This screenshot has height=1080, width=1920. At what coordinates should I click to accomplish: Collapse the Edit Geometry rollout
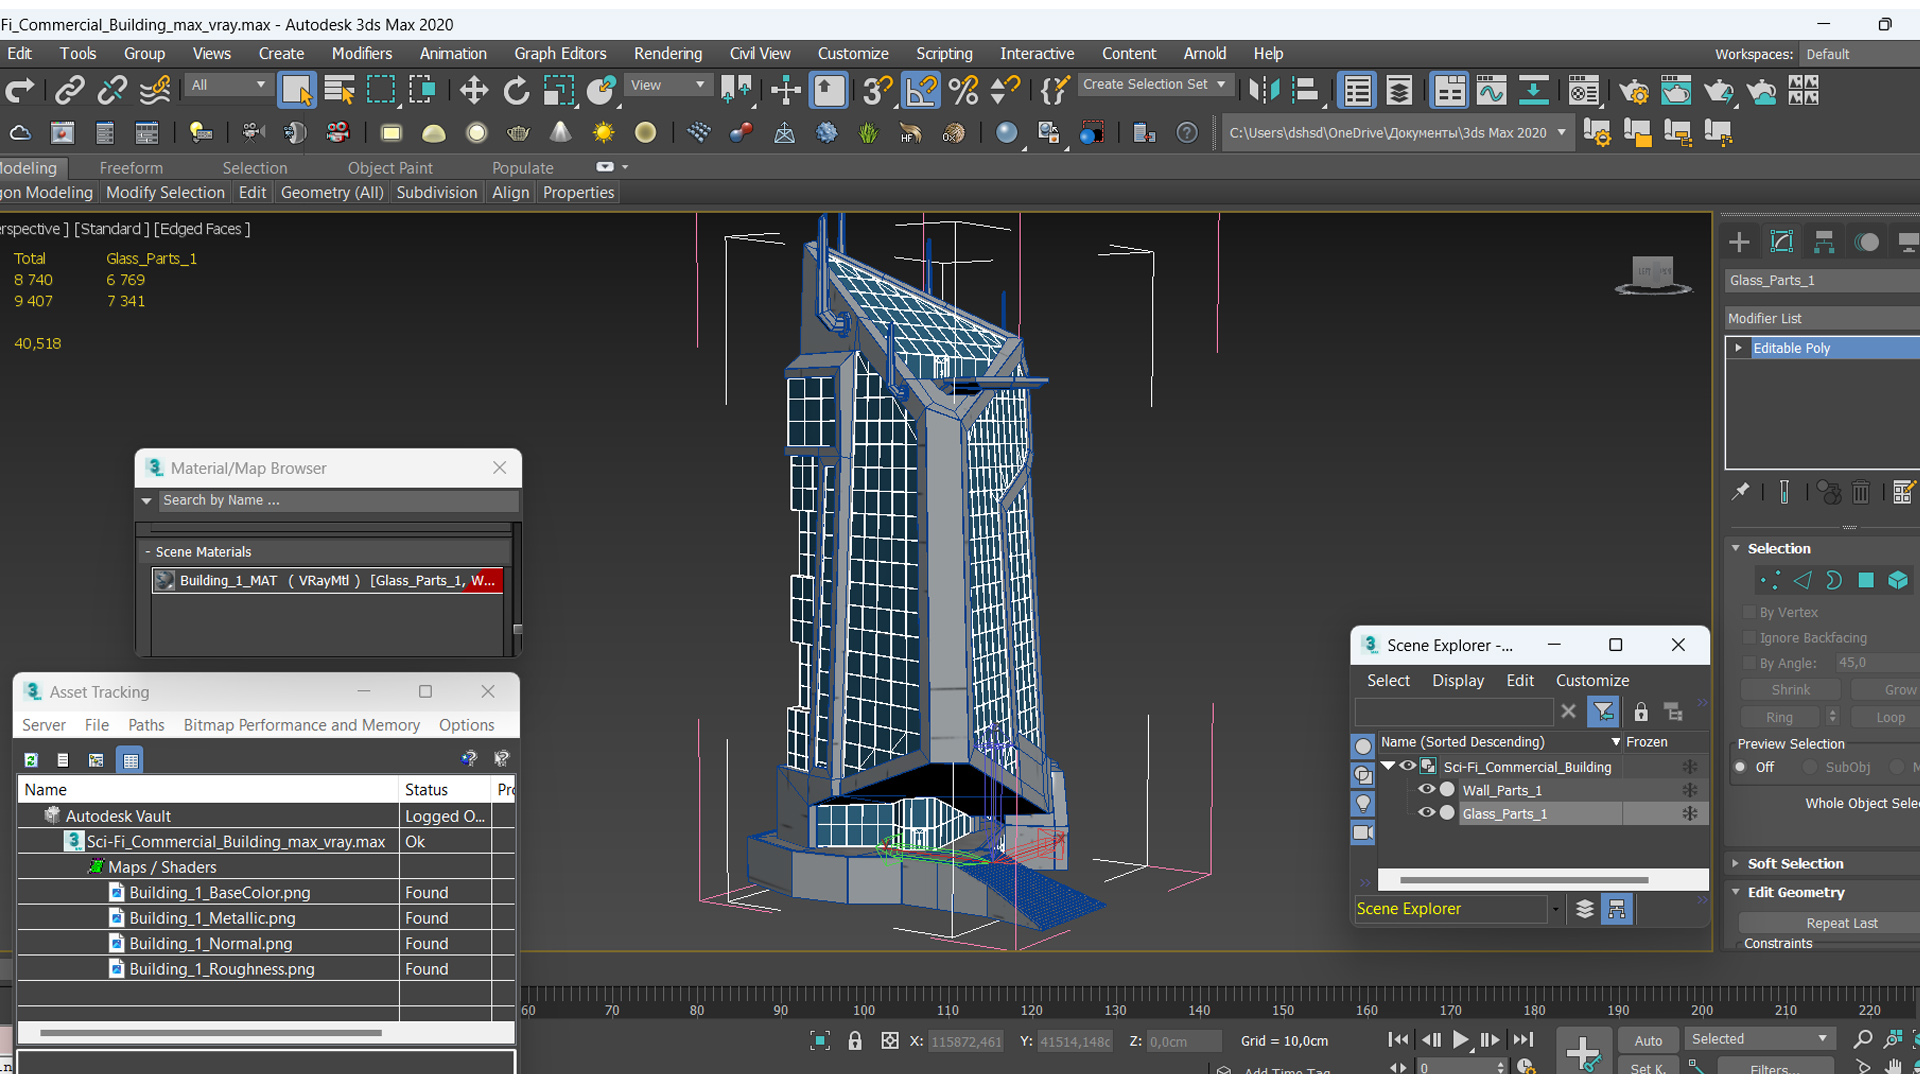tap(1736, 892)
